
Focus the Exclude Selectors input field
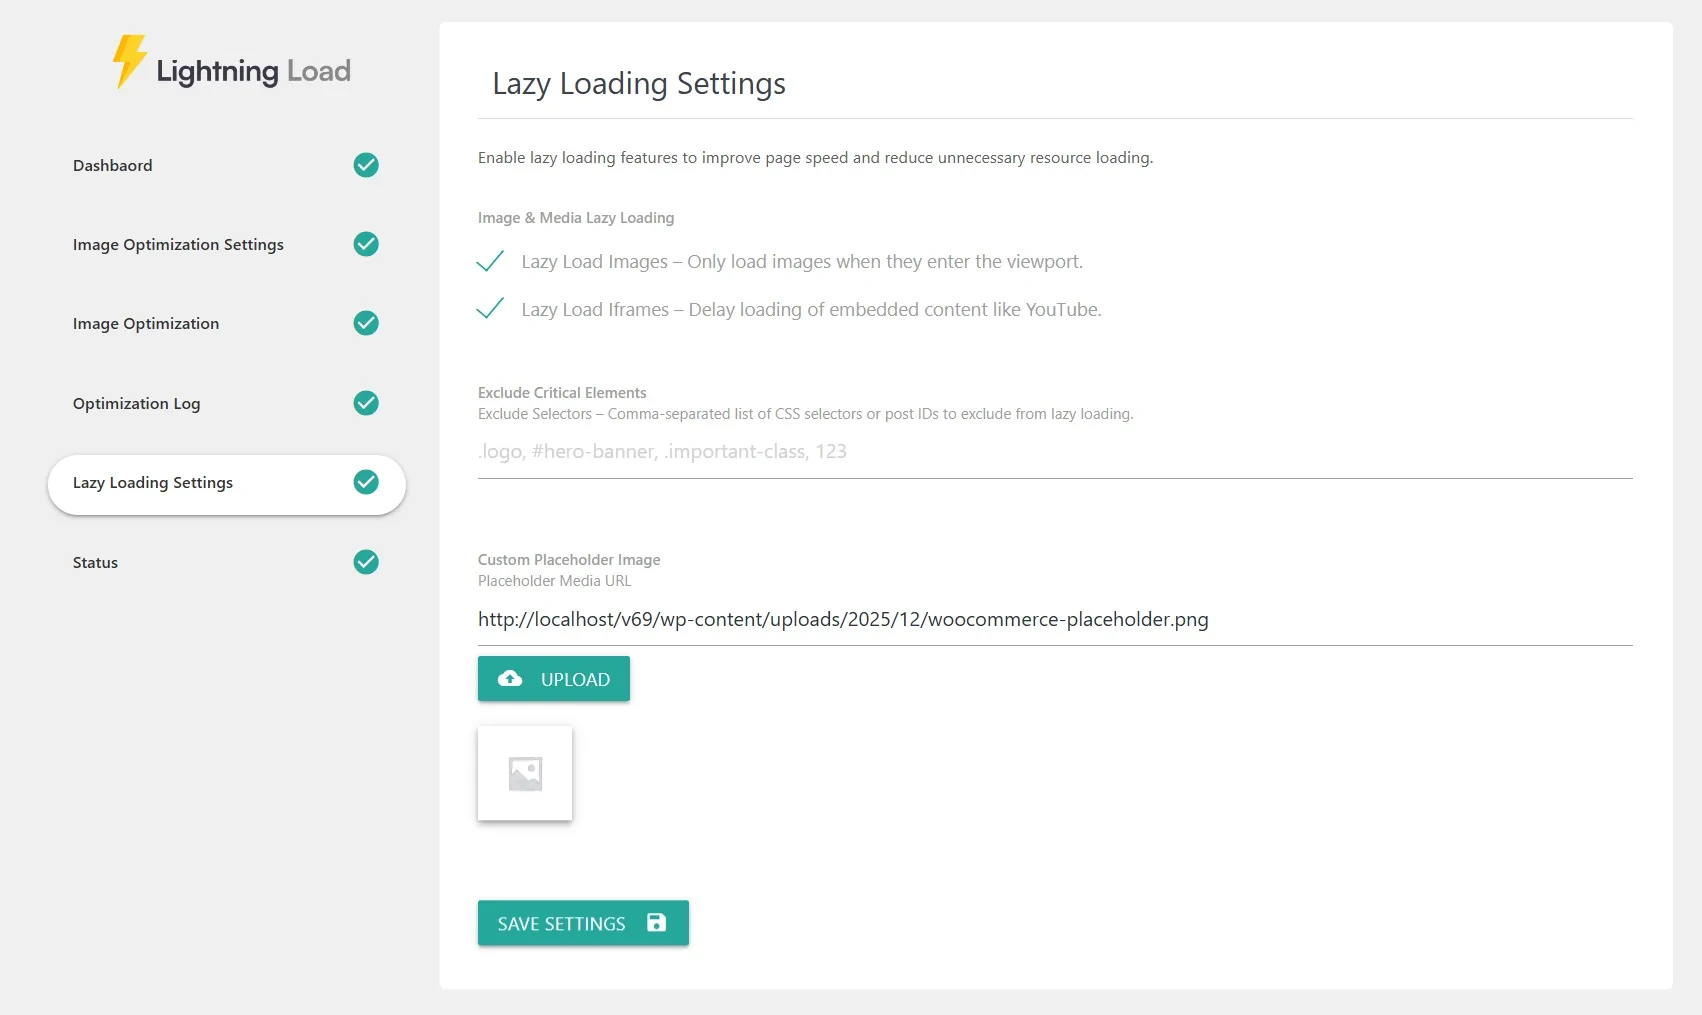click(1054, 452)
